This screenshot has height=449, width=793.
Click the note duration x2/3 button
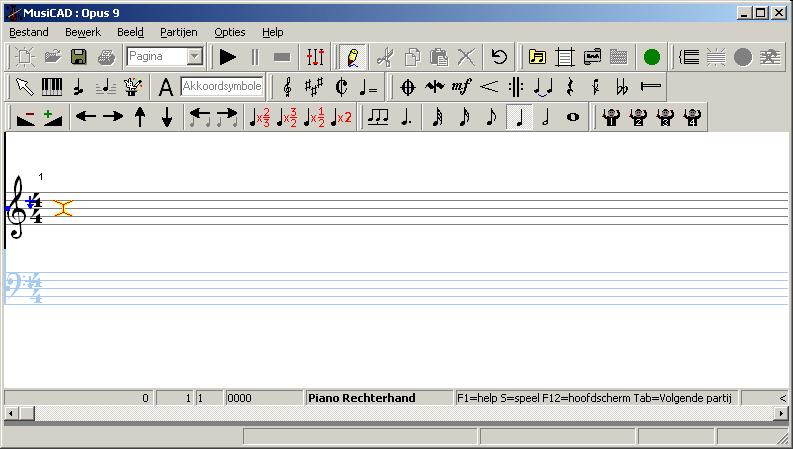[x=260, y=117]
